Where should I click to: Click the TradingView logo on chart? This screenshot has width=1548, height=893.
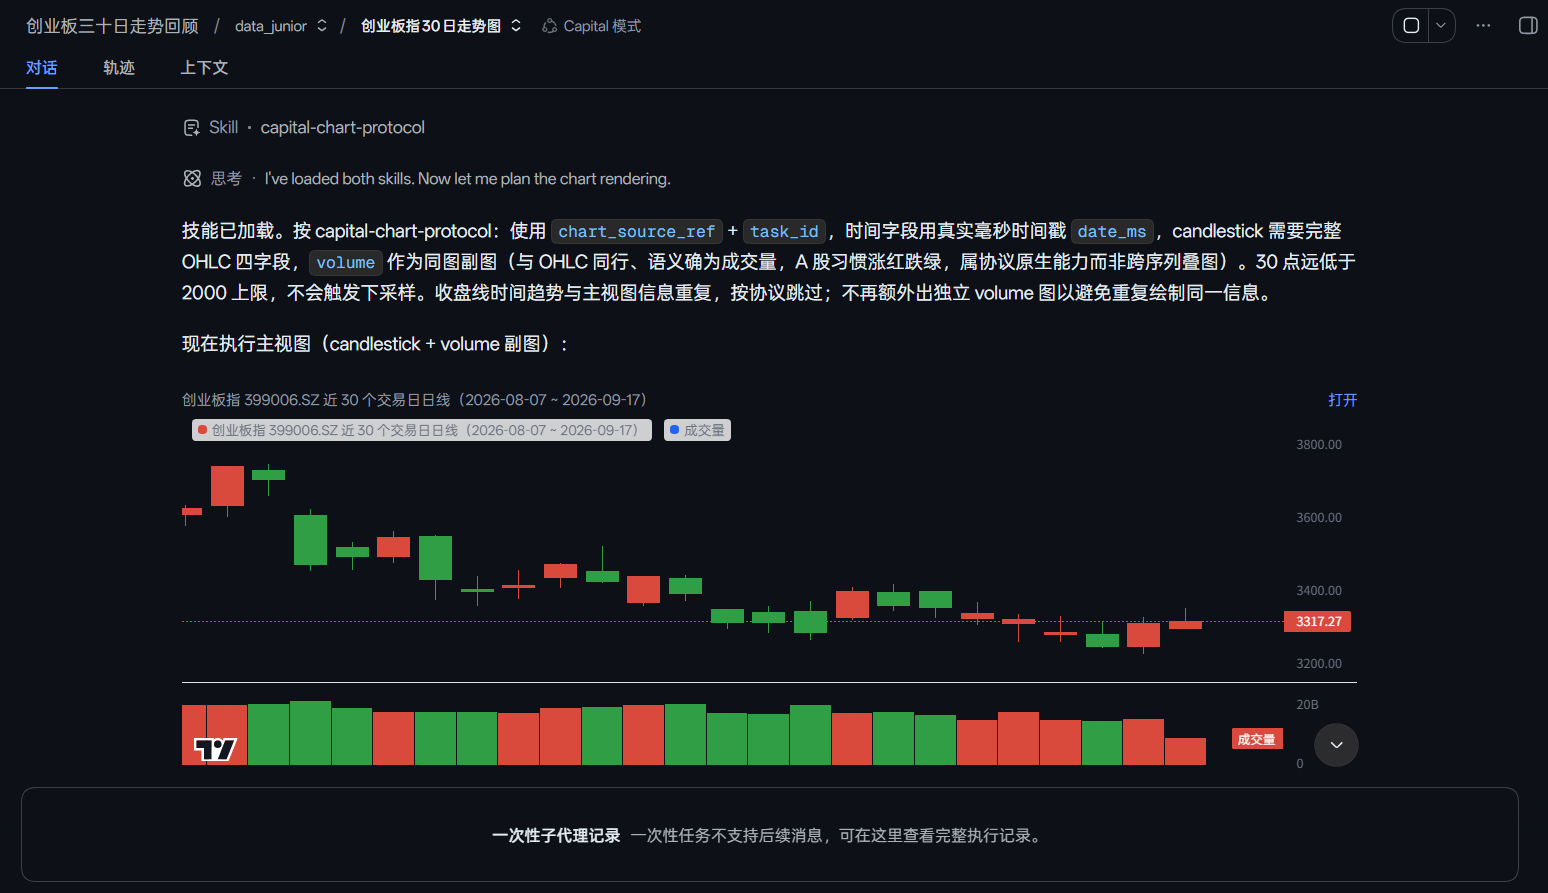click(x=215, y=749)
